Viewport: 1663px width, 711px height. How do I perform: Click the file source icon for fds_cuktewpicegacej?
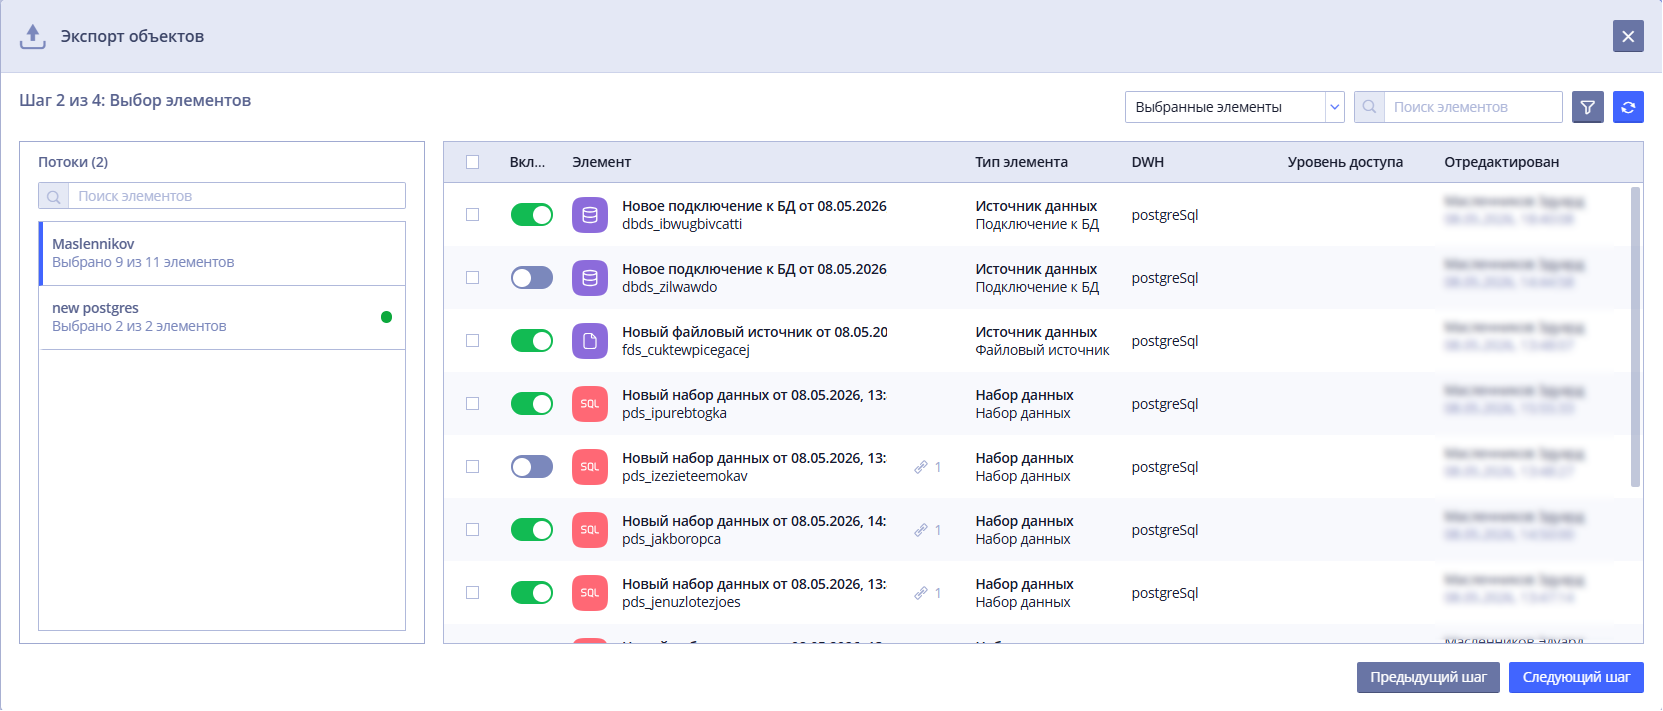(x=590, y=341)
